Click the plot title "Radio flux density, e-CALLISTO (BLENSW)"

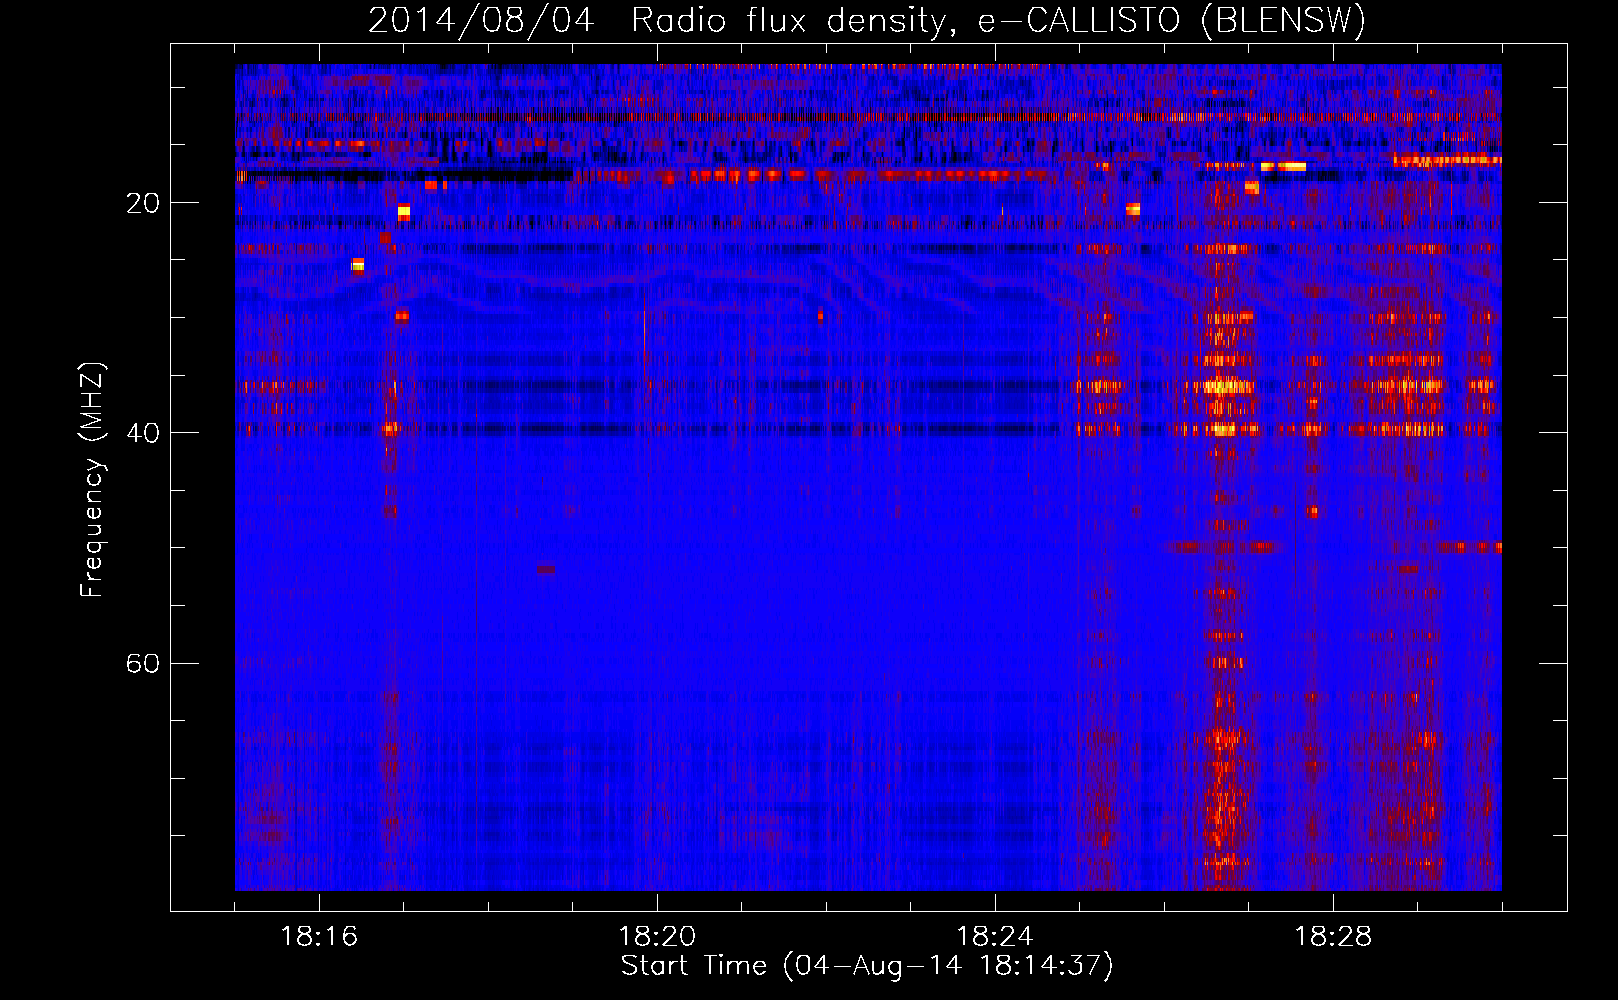tap(999, 20)
